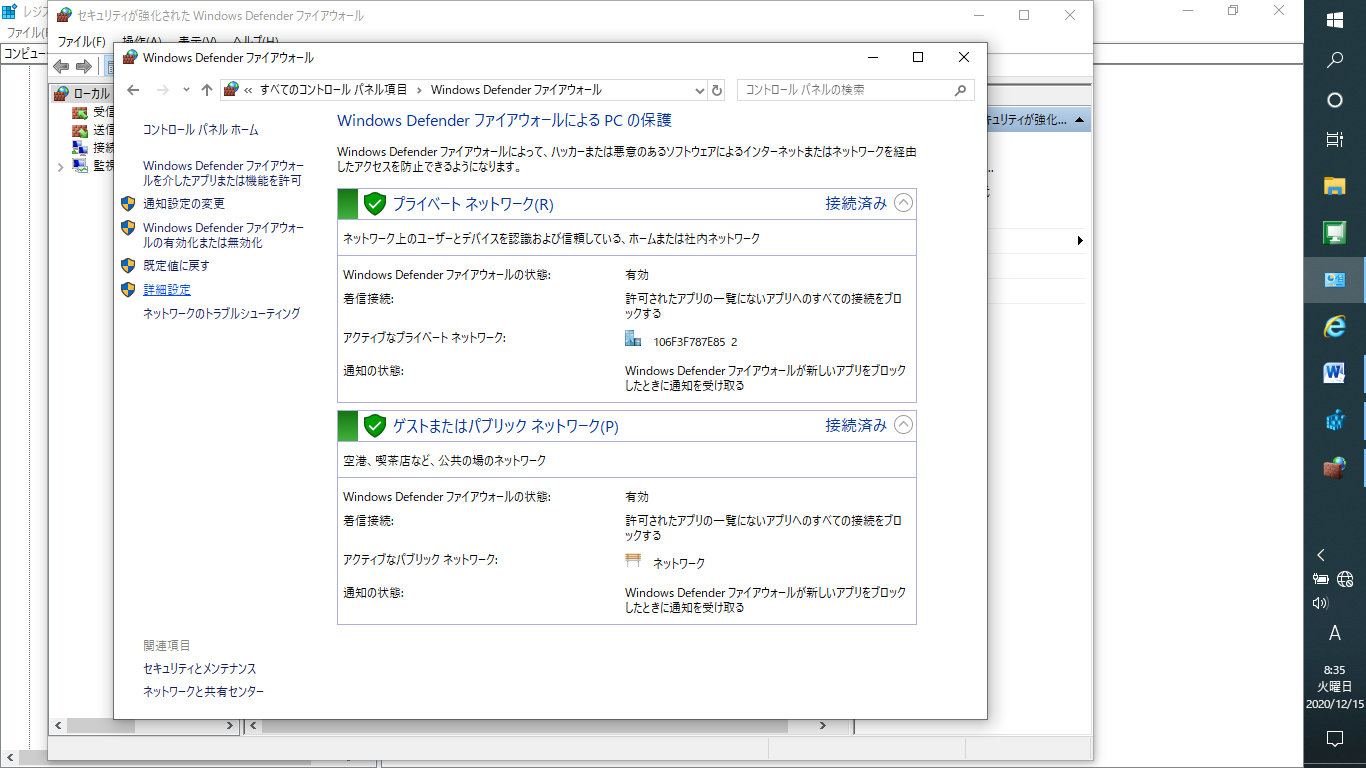Open taskbar search
This screenshot has height=768, width=1366.
[1335, 60]
